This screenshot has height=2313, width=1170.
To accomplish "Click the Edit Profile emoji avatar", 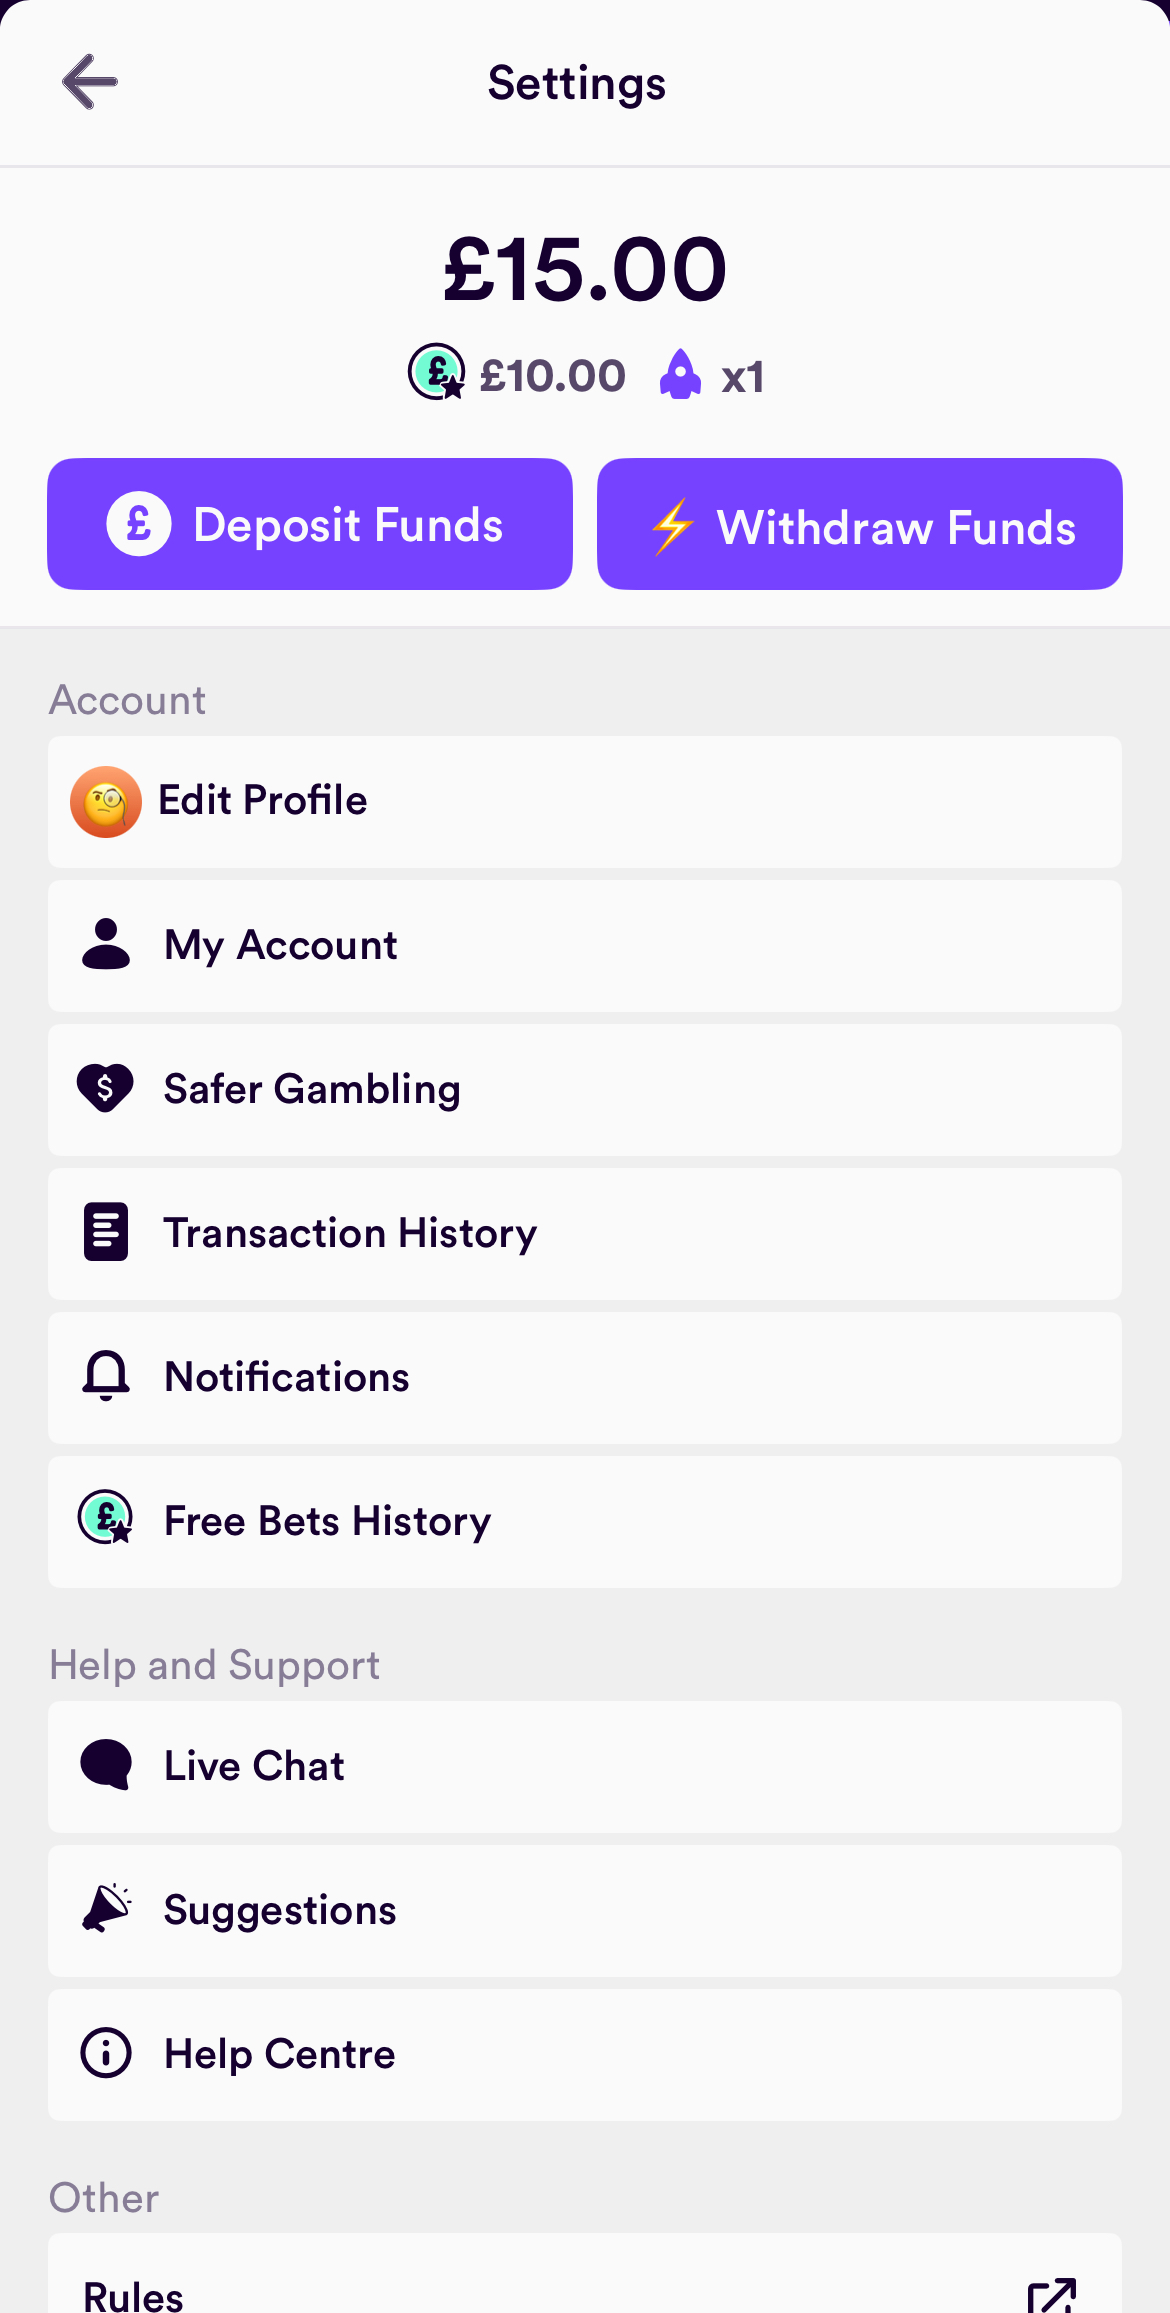I will (x=106, y=802).
